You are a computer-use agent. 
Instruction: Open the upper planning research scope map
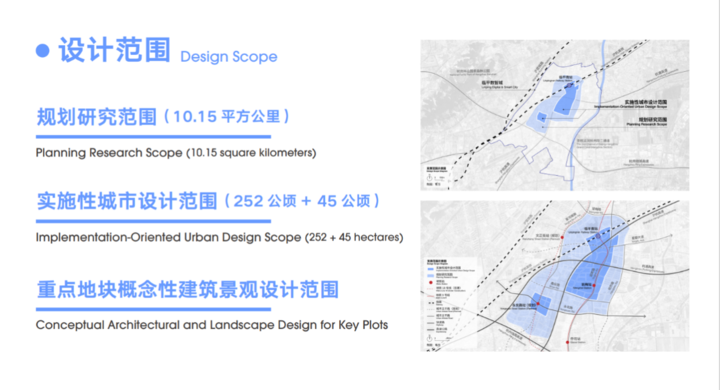click(x=555, y=115)
